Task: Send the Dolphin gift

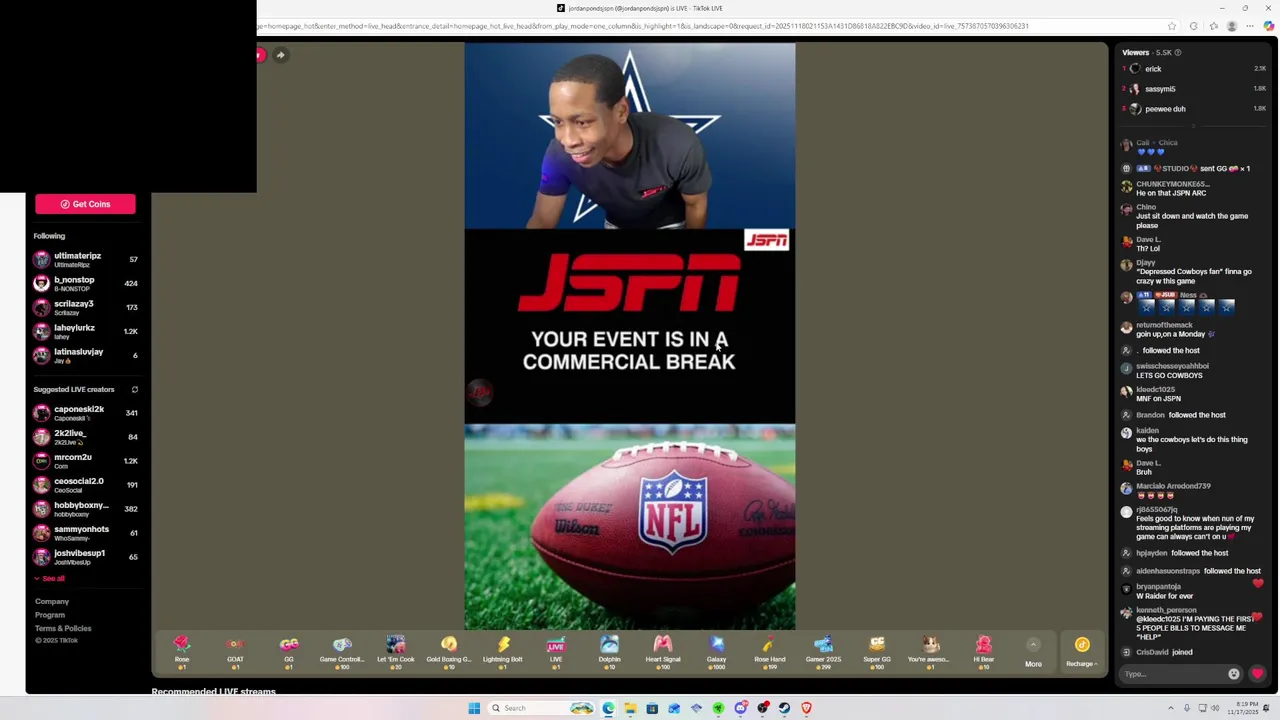Action: tap(609, 651)
